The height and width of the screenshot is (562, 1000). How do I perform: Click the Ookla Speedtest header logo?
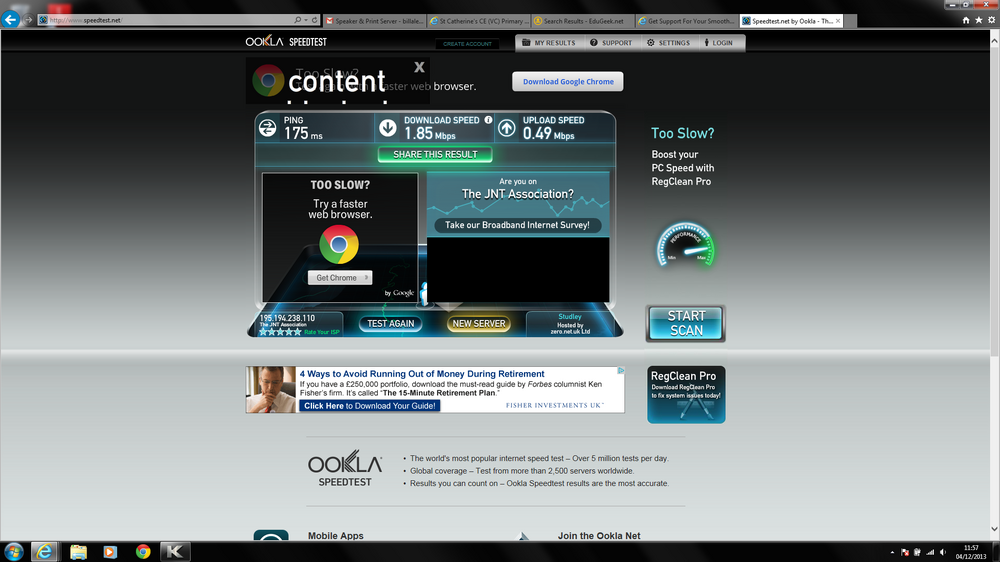tap(286, 41)
